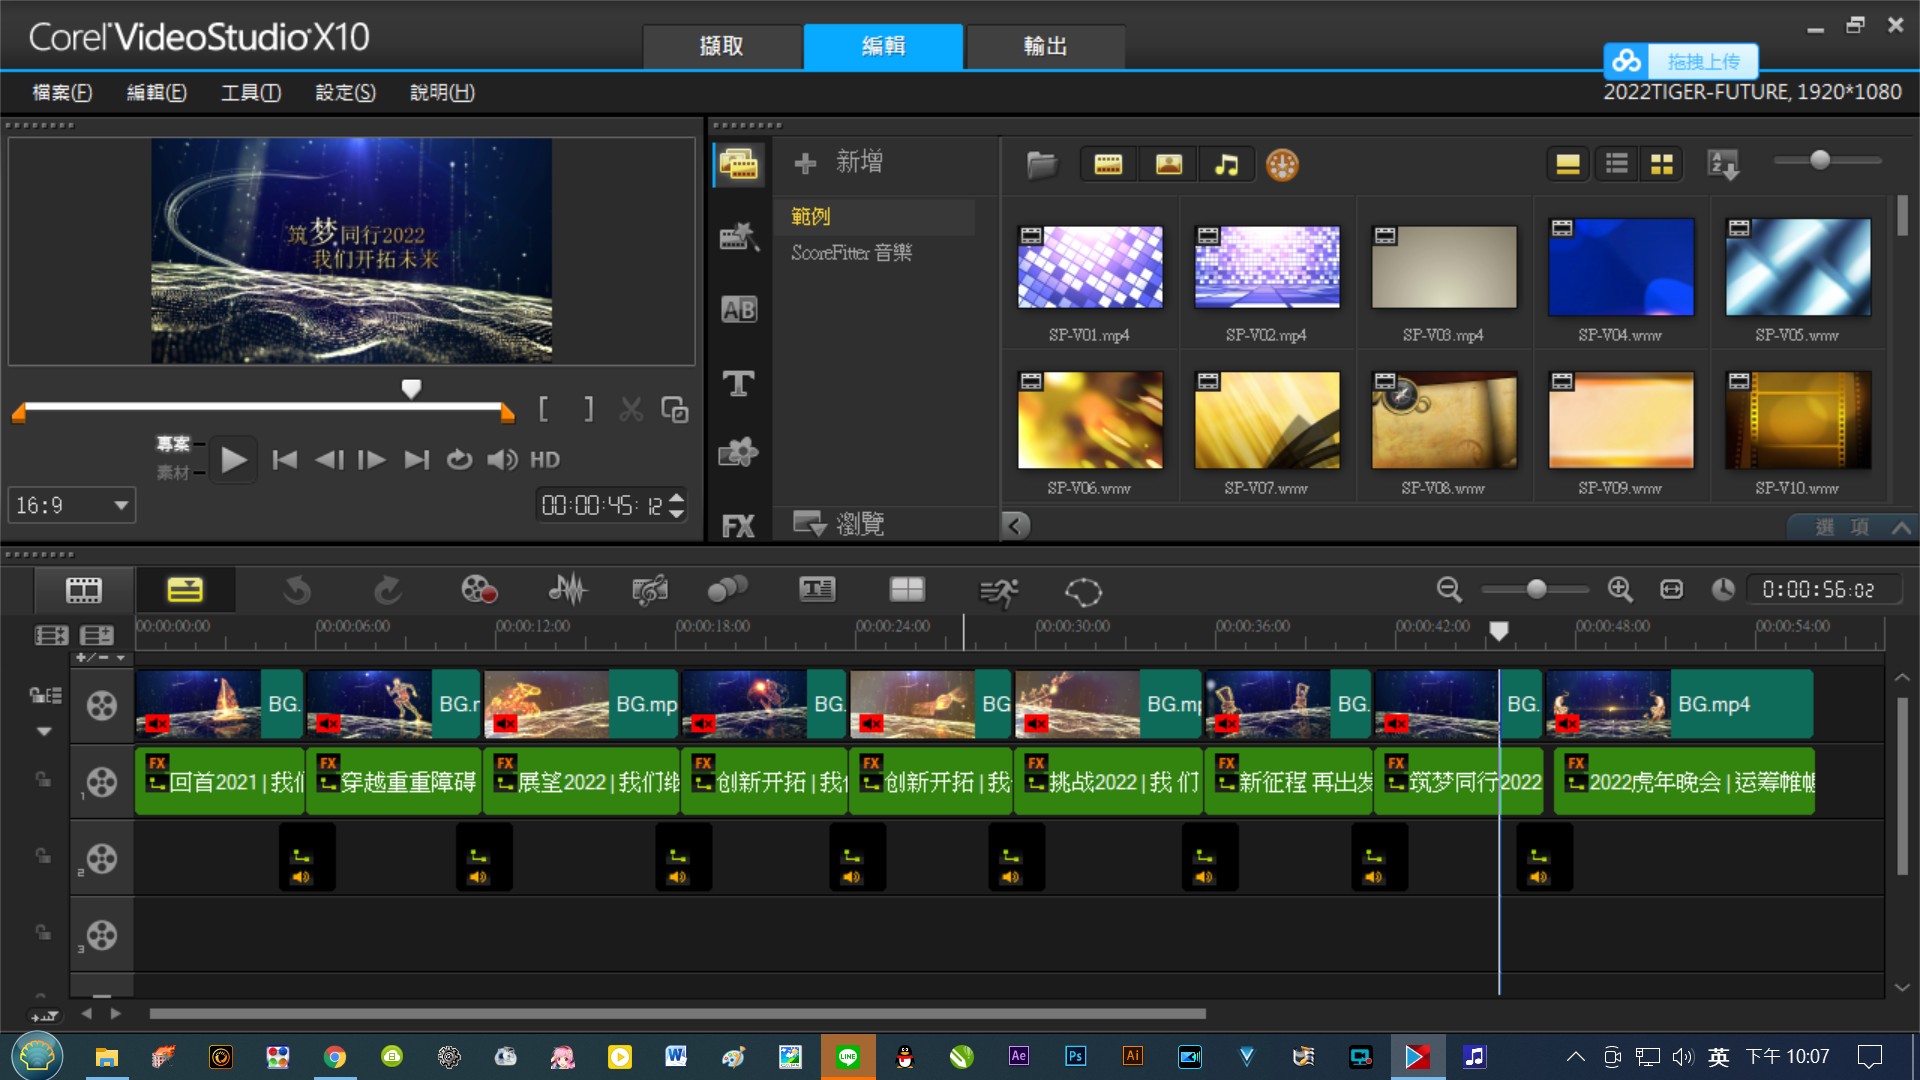1920x1080 pixels.
Task: Open the 工具(T) menu
Action: click(250, 92)
